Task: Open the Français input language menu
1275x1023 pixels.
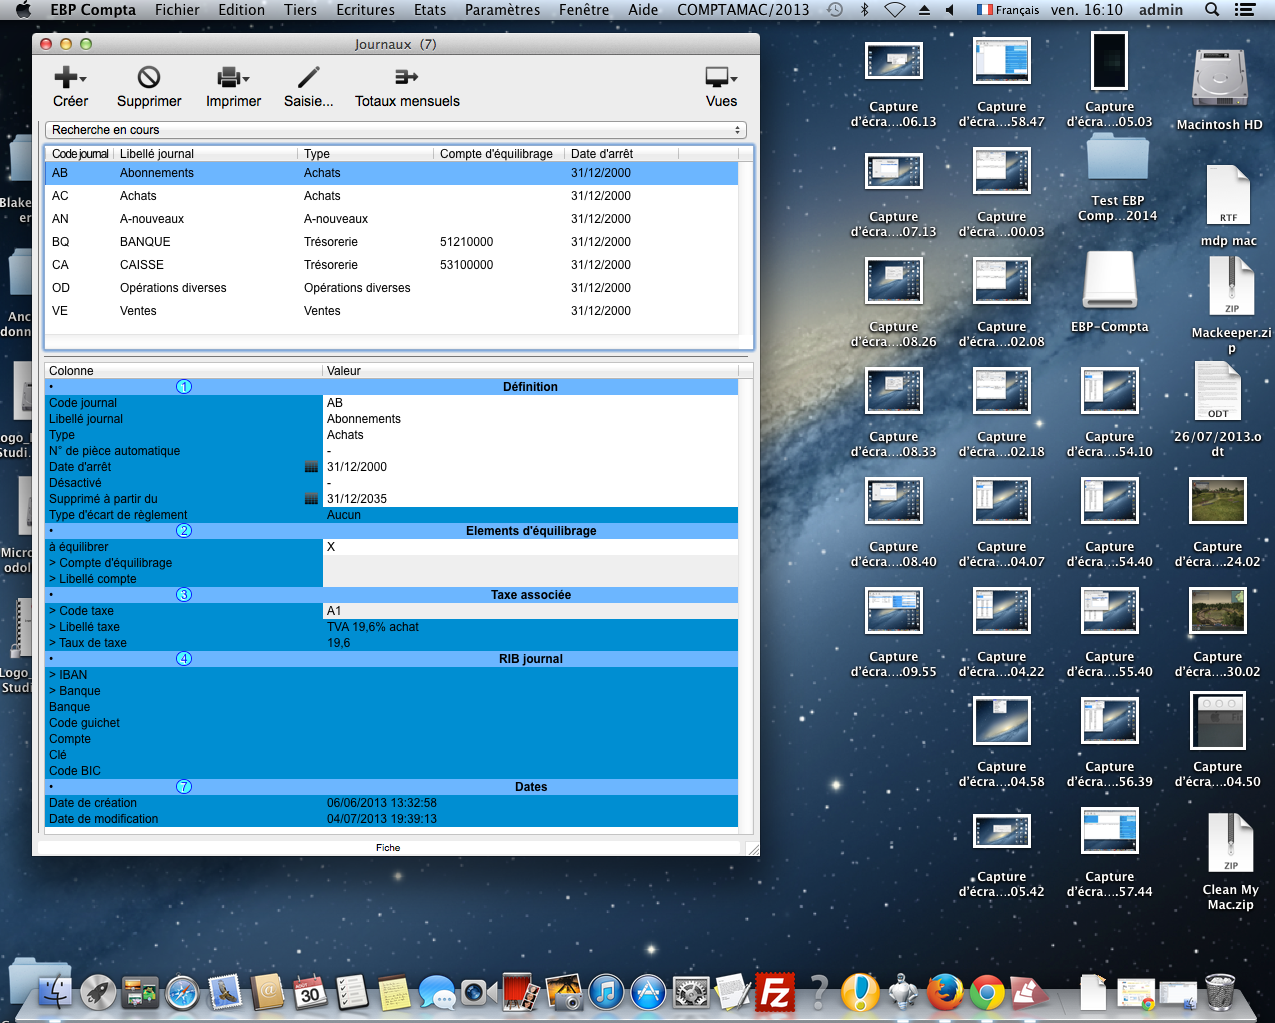Action: click(1008, 10)
